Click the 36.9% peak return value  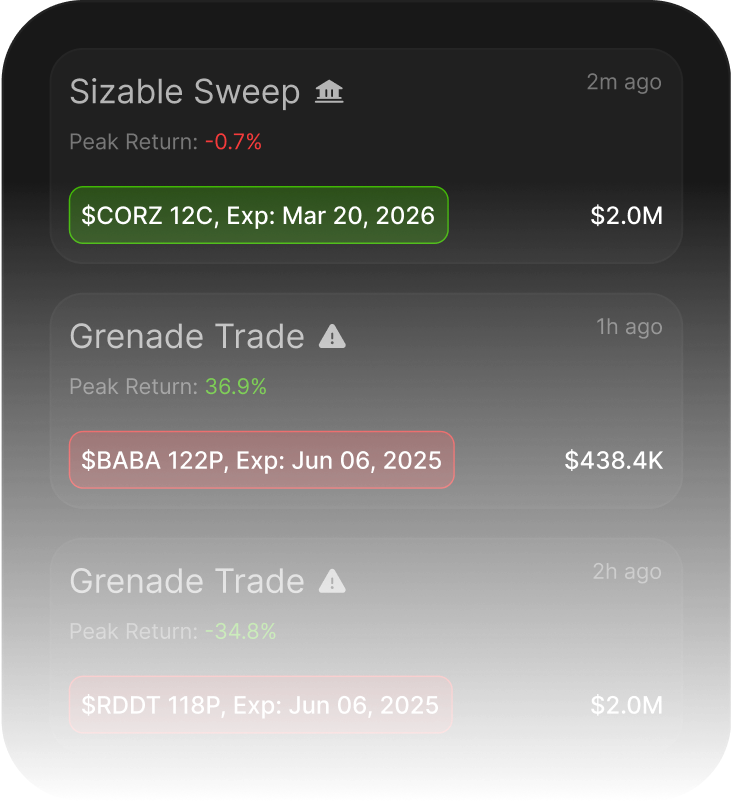tap(236, 387)
